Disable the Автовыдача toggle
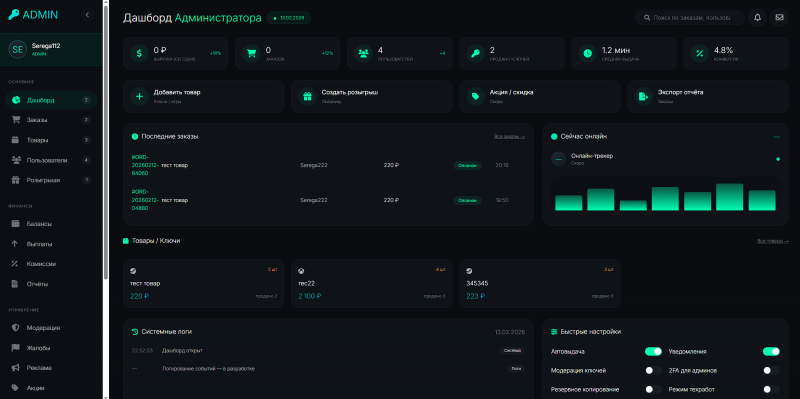Screen dimensions: 800x399 tap(653, 352)
